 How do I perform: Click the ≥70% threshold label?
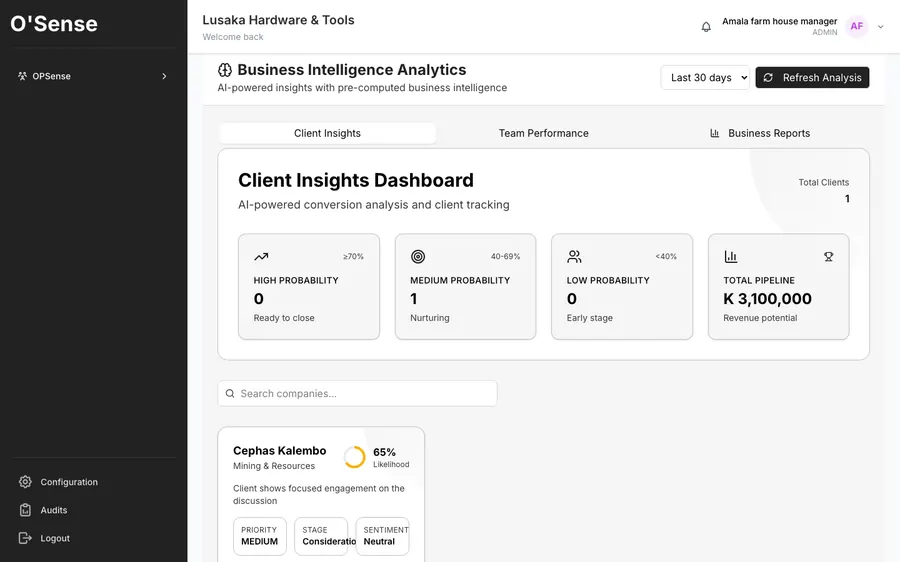pos(353,257)
